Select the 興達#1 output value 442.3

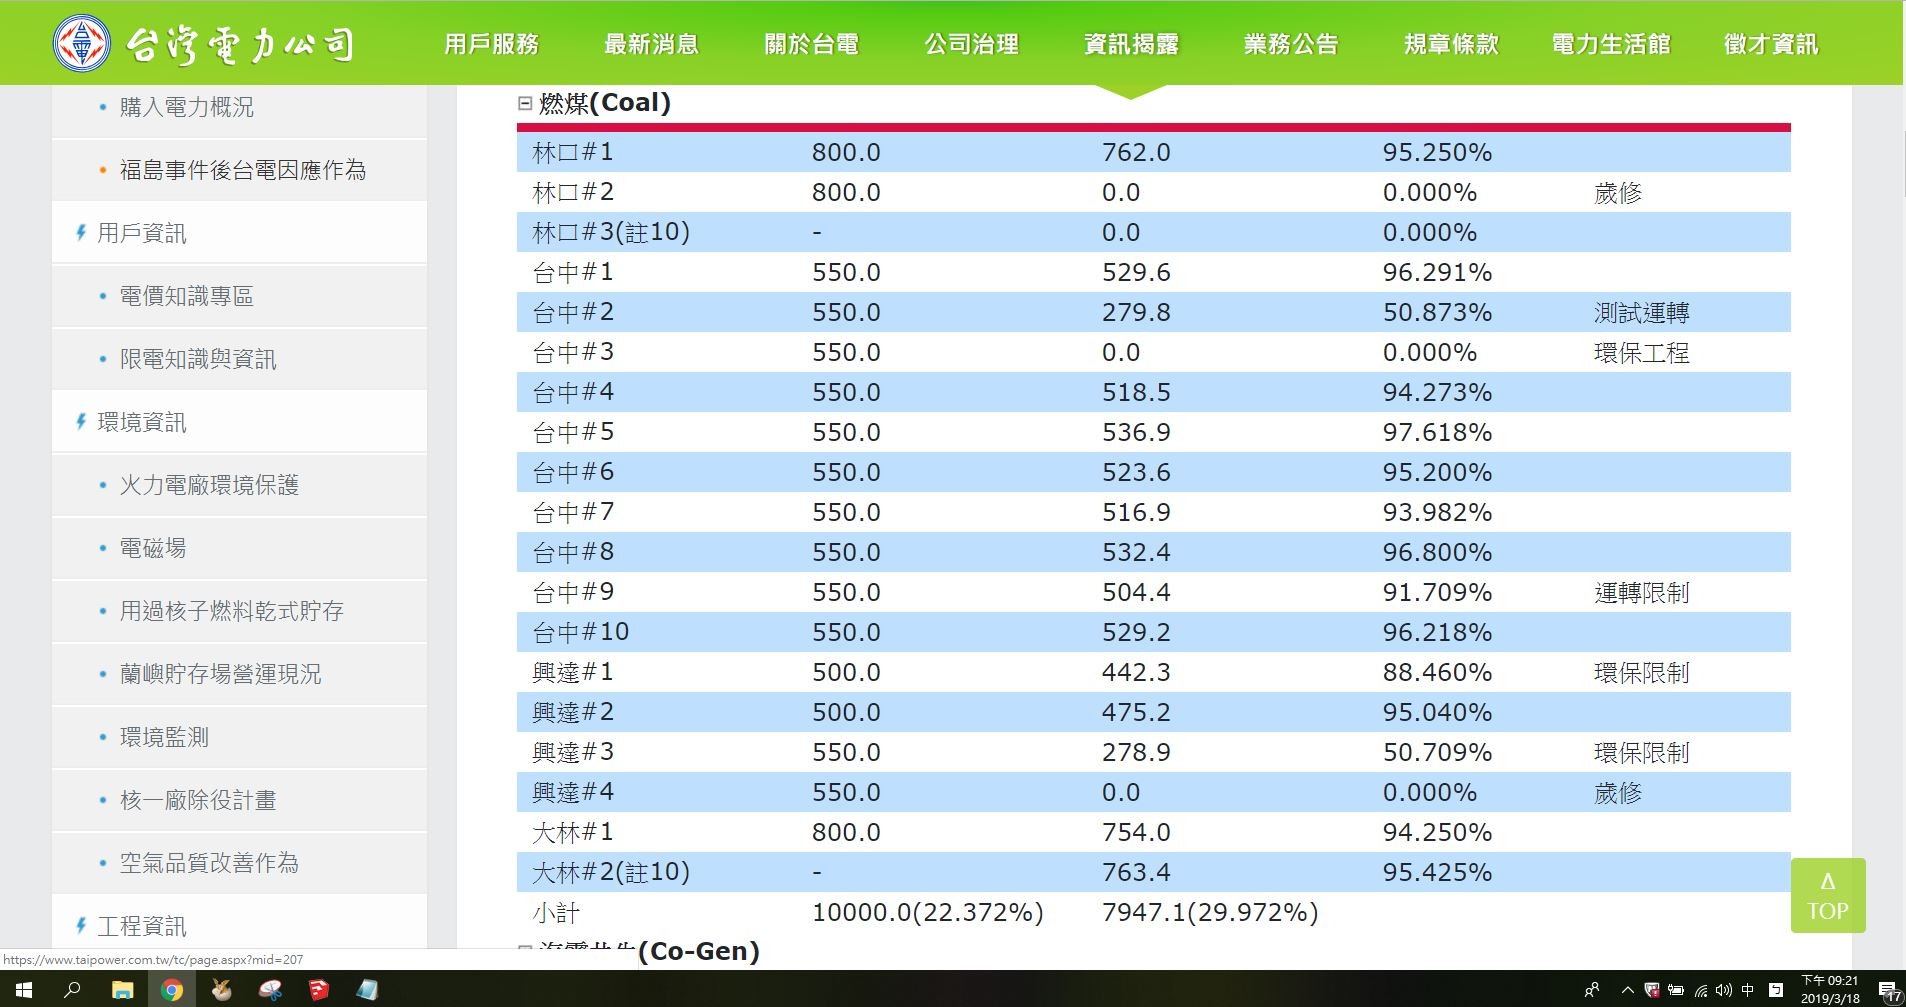1136,672
